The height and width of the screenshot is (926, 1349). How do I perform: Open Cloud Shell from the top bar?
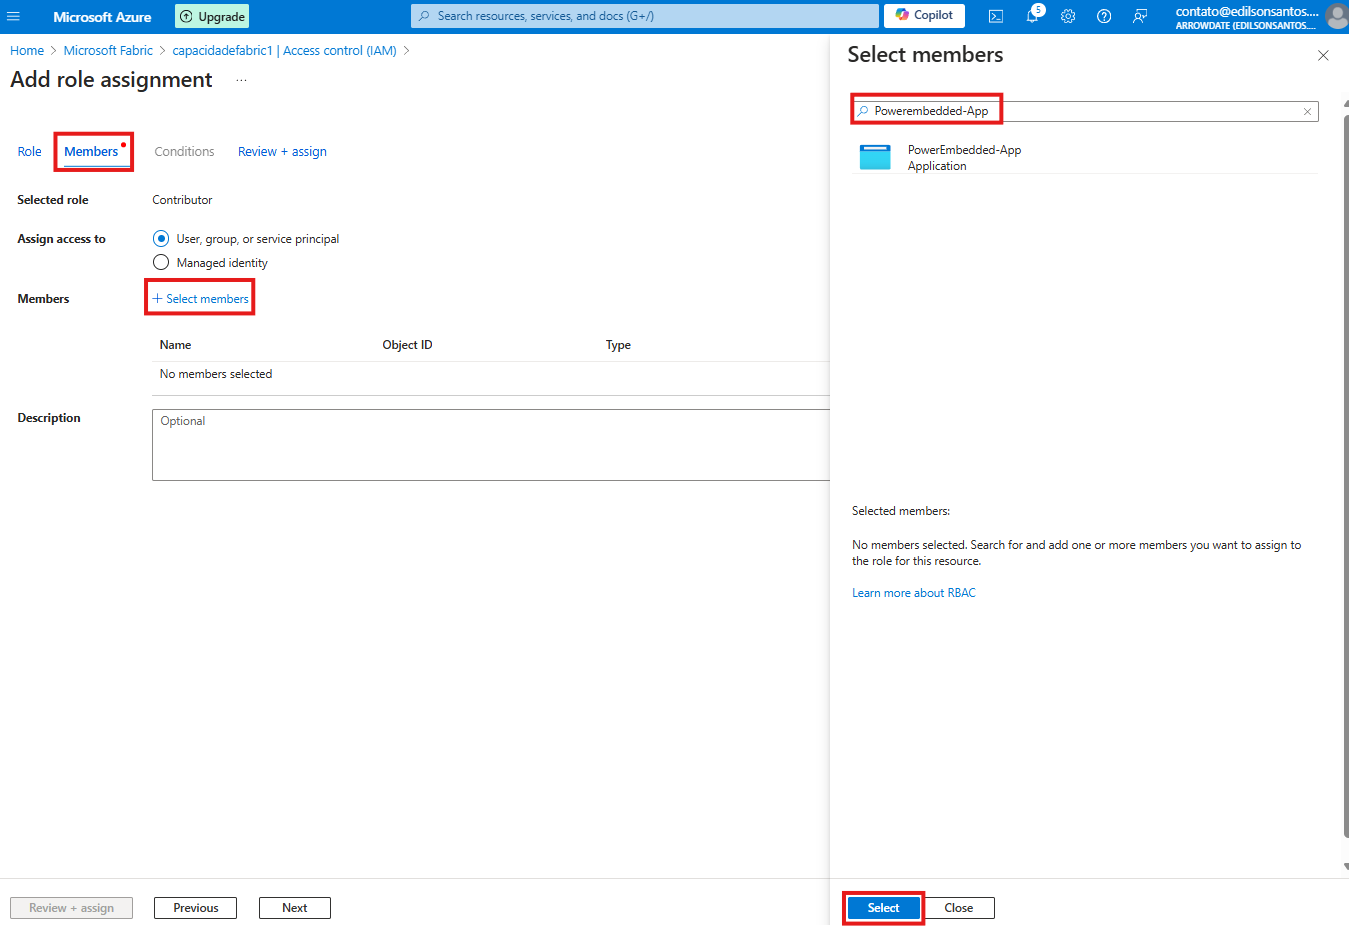(996, 16)
